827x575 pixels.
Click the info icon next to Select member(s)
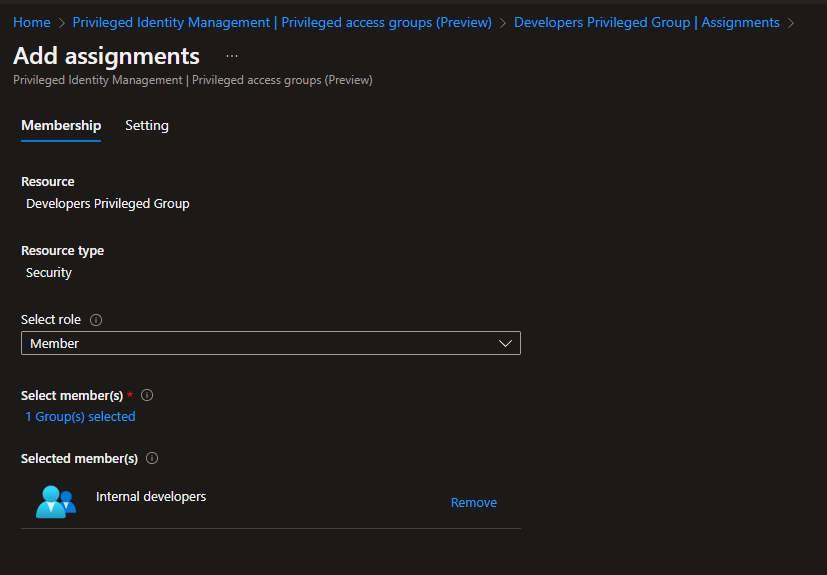pyautogui.click(x=147, y=395)
